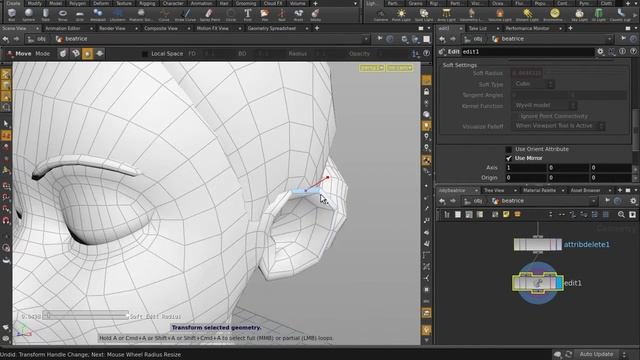Screen dimensions: 640x360
Task: Select the Box shelf tool
Action: click(x=11, y=15)
